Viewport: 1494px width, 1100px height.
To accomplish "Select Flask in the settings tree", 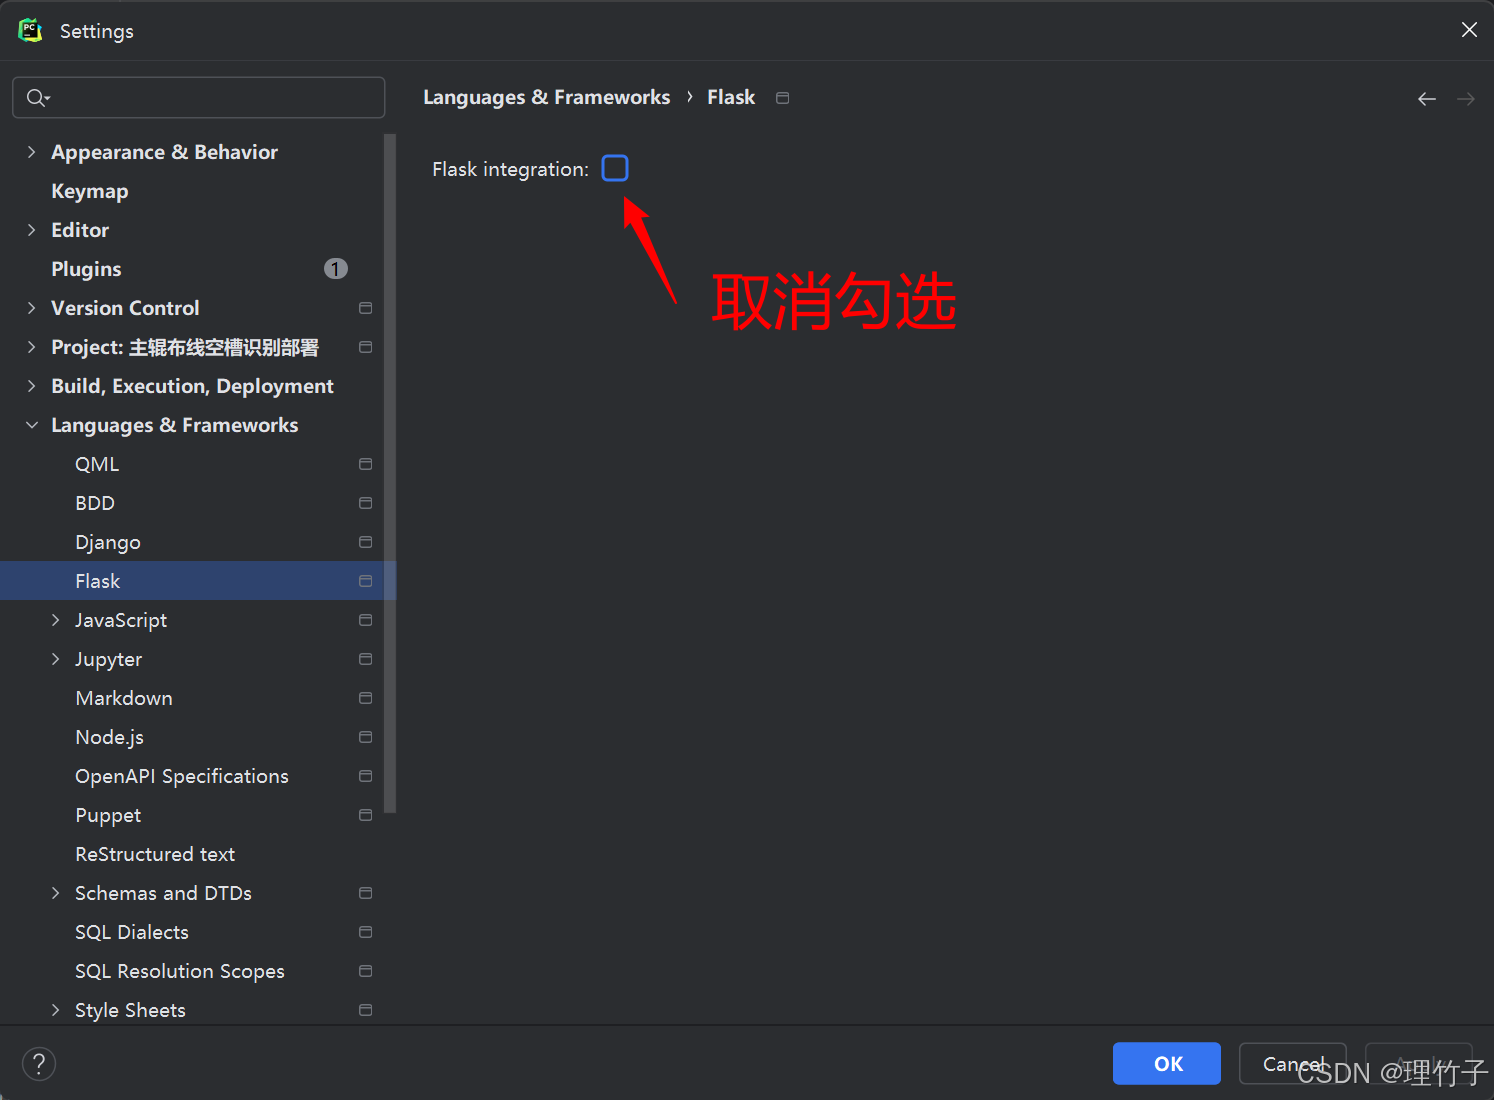I will pos(97,581).
